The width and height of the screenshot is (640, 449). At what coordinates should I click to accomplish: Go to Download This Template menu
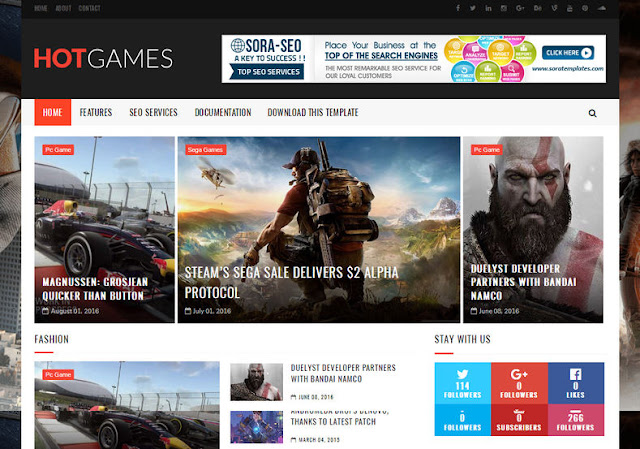[x=313, y=112]
